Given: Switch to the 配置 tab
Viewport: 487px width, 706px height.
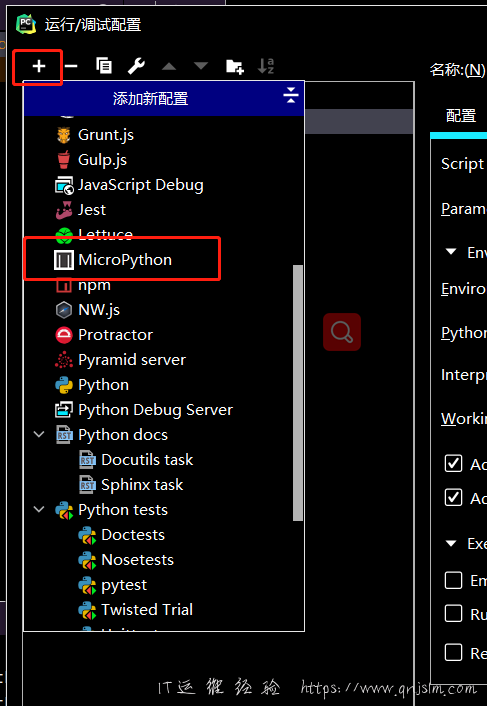Looking at the screenshot, I should click(461, 116).
